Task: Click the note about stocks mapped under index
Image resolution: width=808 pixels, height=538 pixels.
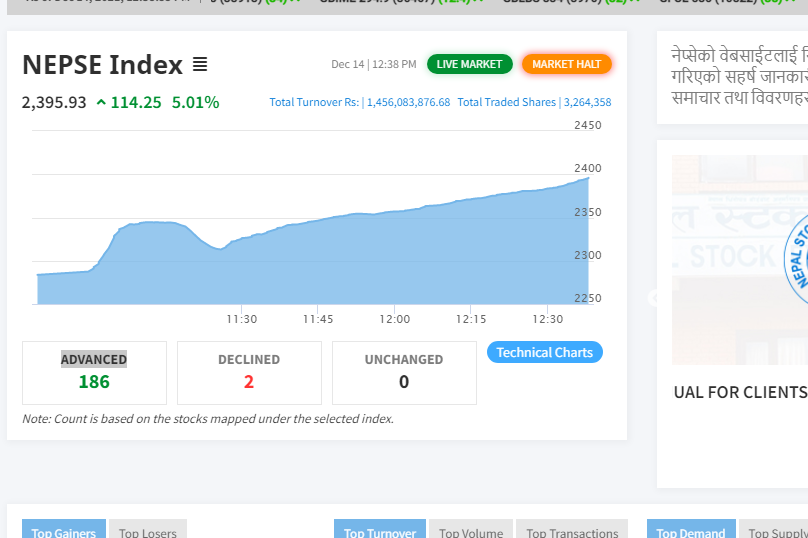Action: click(208, 419)
